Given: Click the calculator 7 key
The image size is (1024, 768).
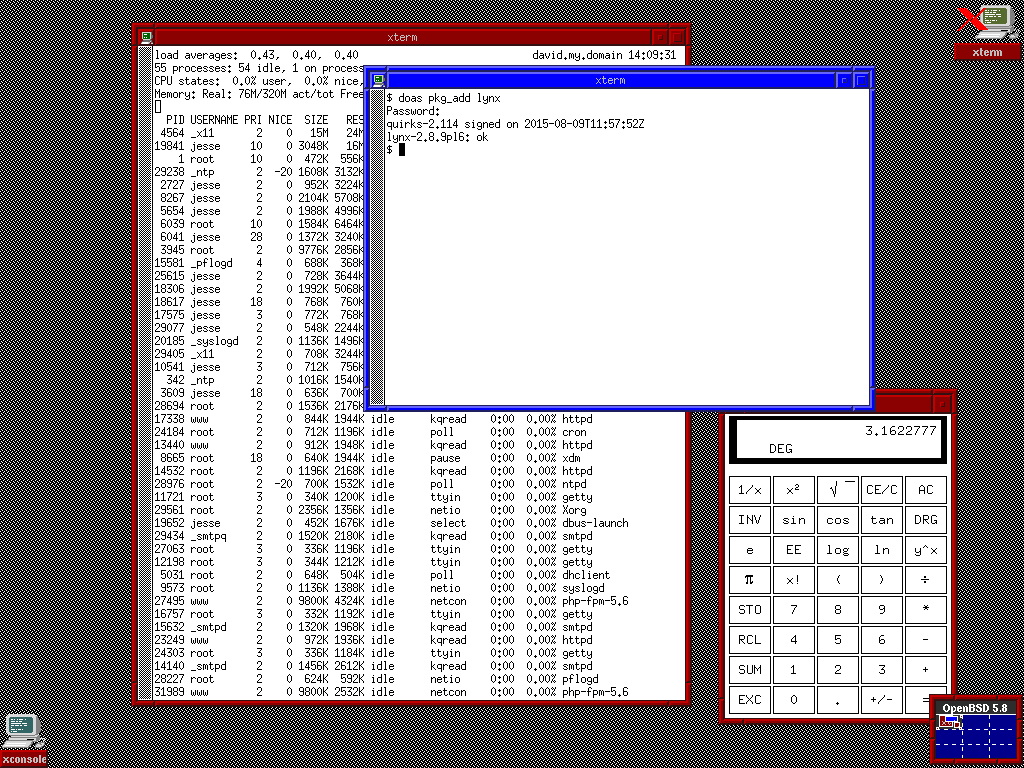Looking at the screenshot, I should [x=793, y=610].
